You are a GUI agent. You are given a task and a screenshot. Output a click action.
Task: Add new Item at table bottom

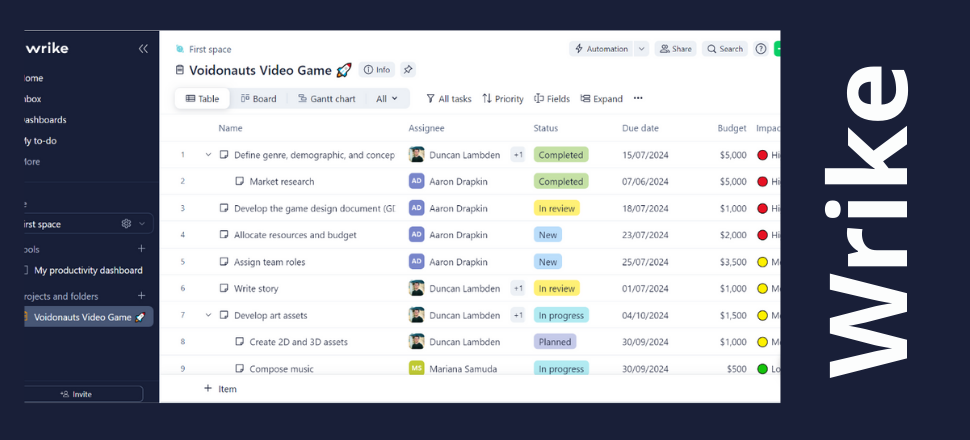(220, 389)
